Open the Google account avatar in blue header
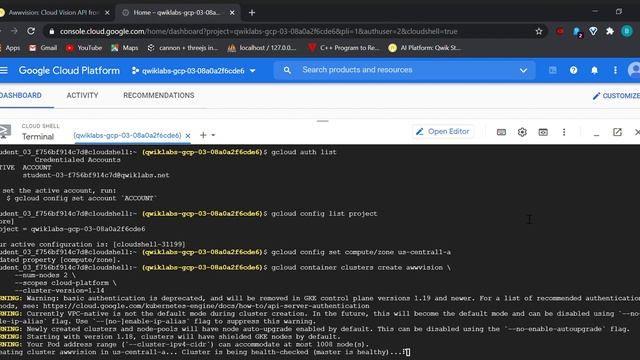The height and width of the screenshot is (360, 640). click(634, 70)
